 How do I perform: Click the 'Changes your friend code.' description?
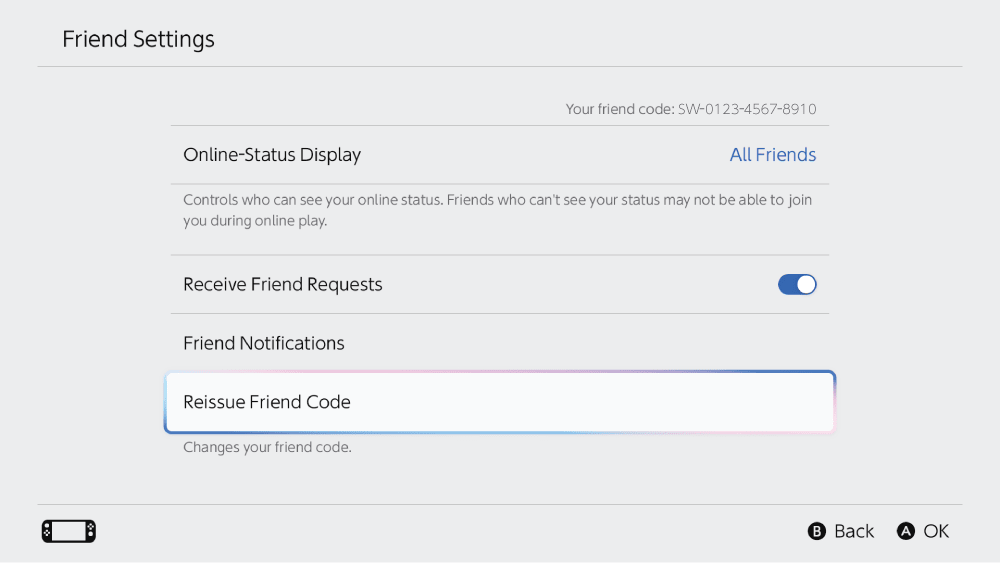[x=267, y=447]
